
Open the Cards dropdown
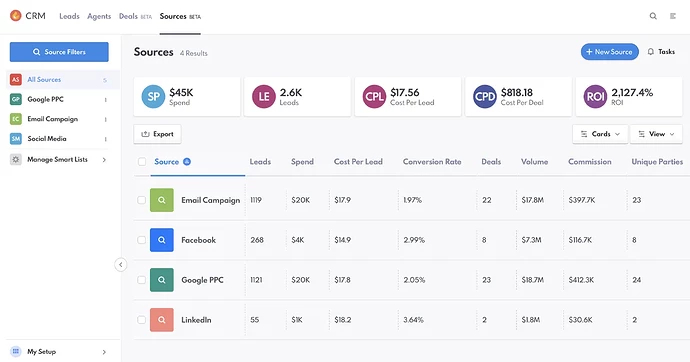tap(600, 134)
